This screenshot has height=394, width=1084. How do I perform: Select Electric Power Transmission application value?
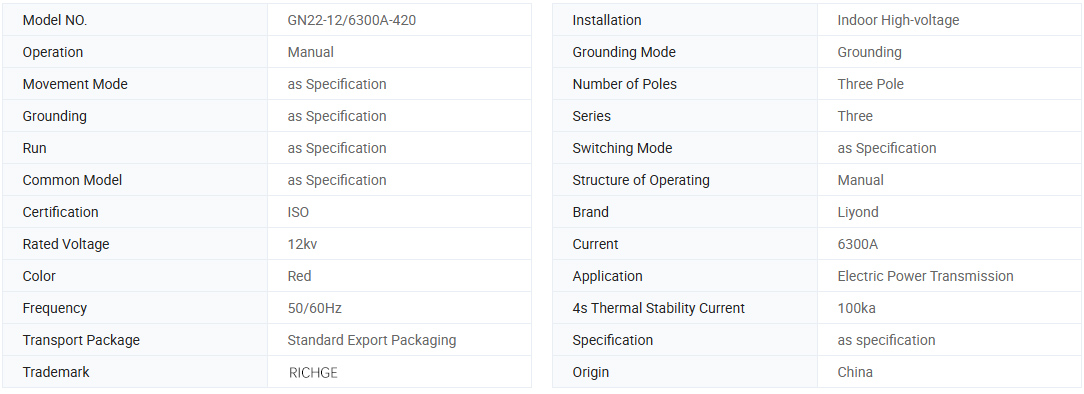tap(925, 276)
